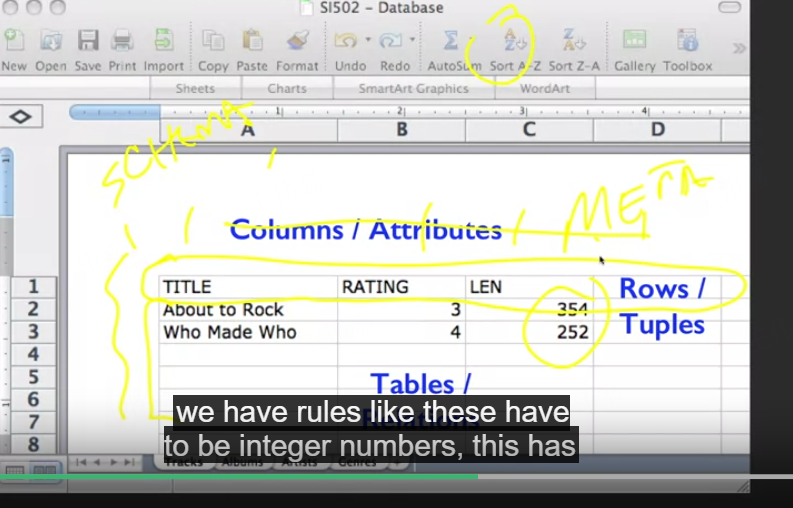The height and width of the screenshot is (508, 793).
Task: Select column A header
Action: 248,130
